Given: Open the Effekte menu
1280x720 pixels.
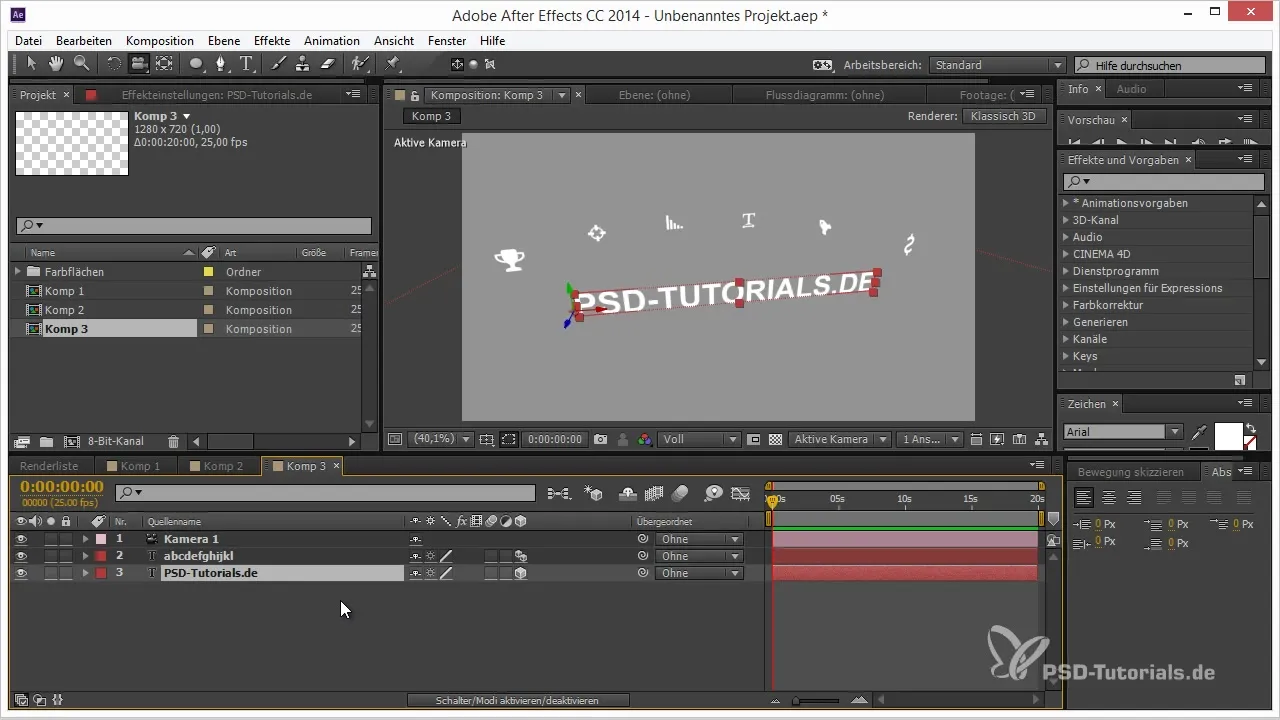Looking at the screenshot, I should 272,41.
